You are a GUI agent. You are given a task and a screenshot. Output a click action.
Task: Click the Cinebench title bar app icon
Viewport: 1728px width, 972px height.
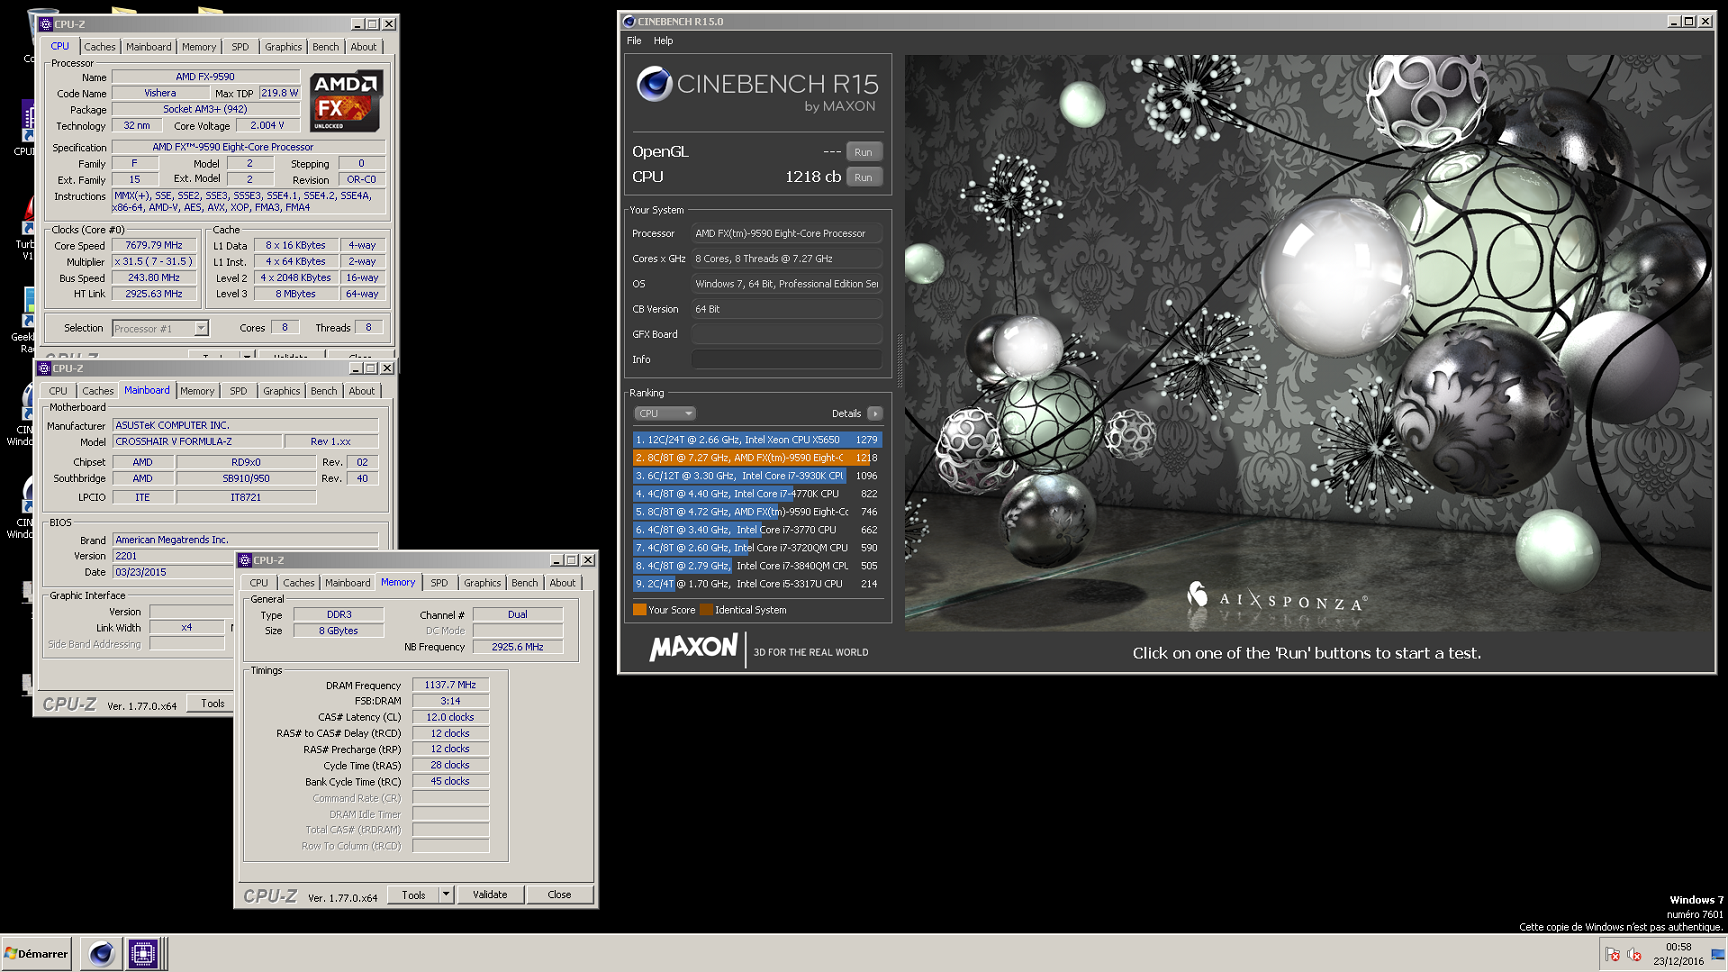(629, 21)
